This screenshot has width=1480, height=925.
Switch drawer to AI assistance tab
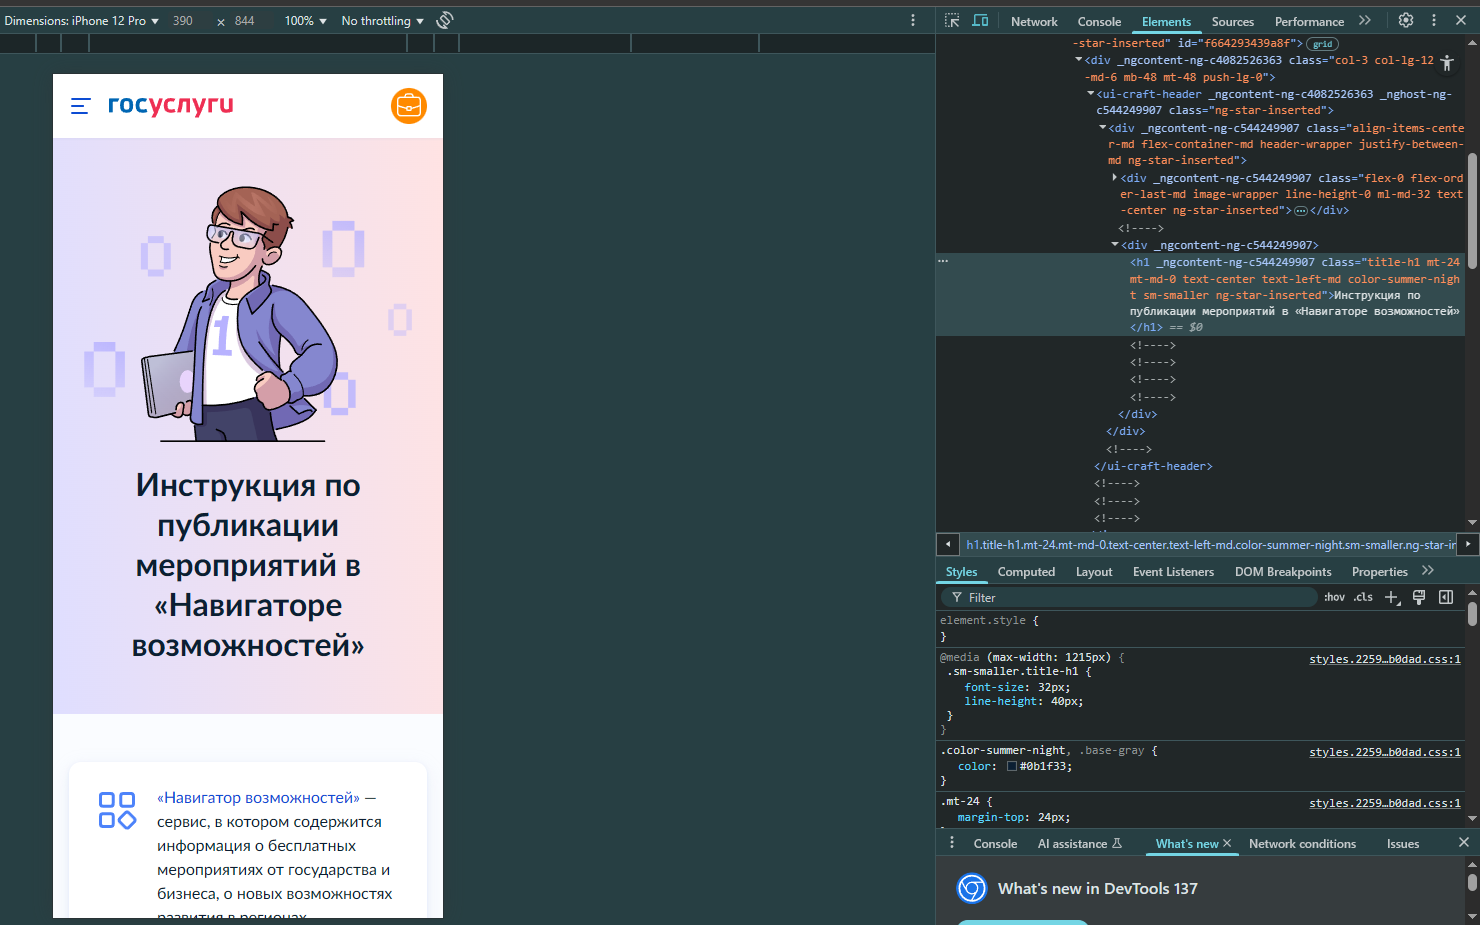pos(1080,844)
